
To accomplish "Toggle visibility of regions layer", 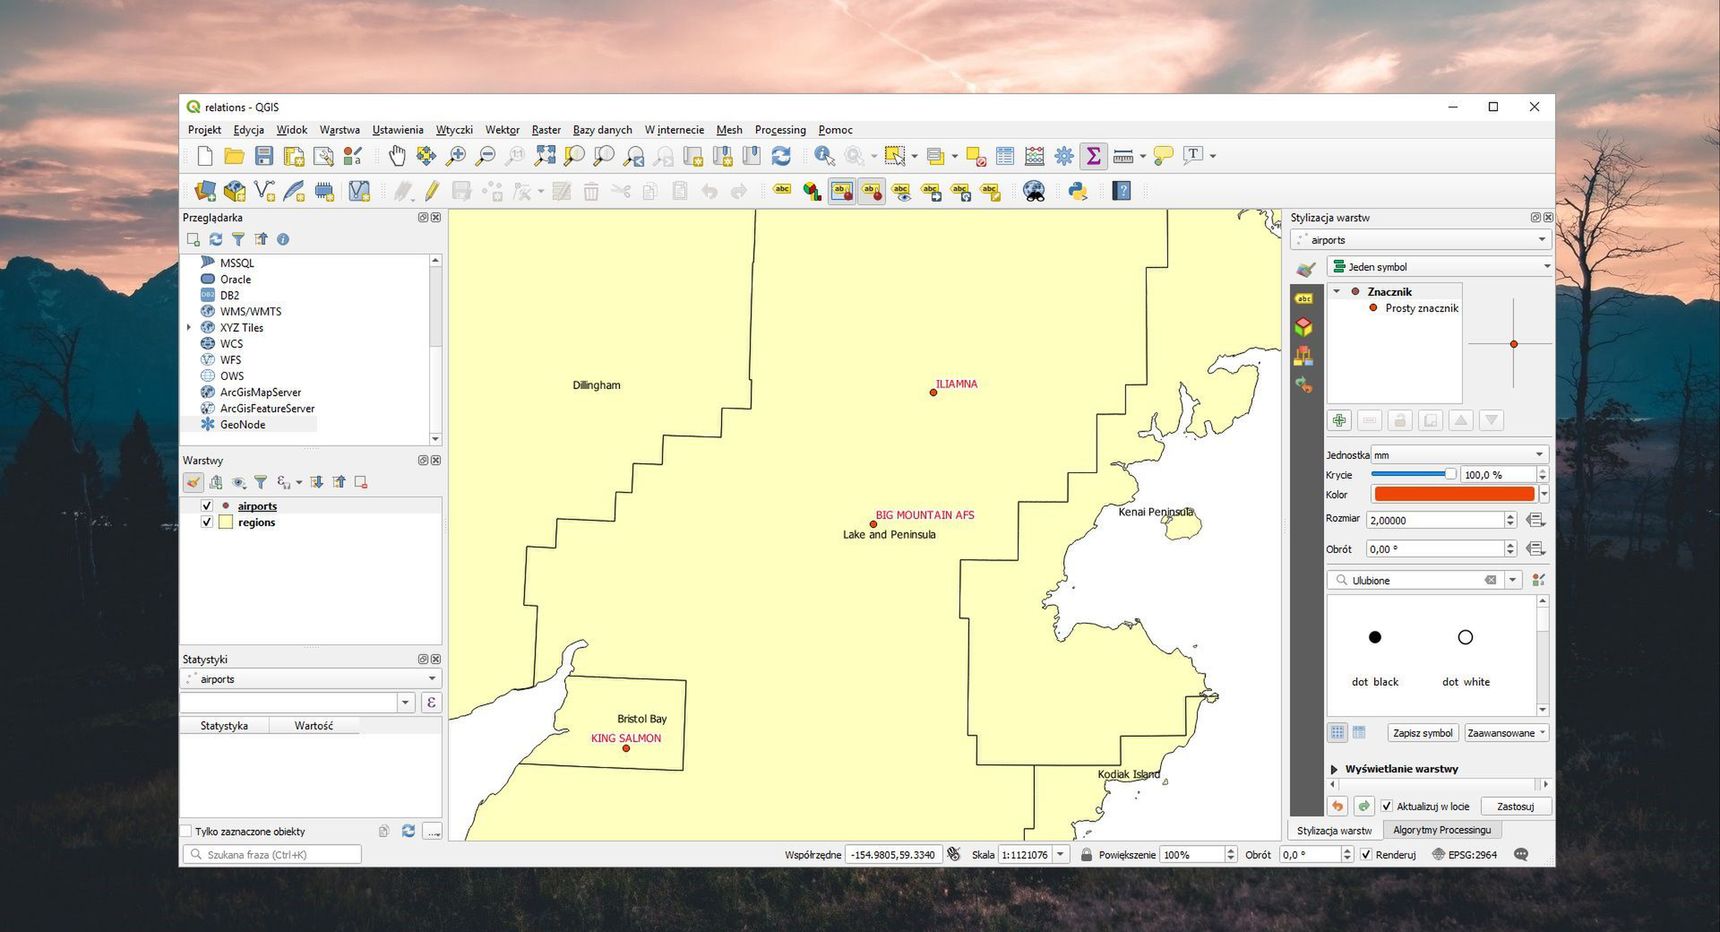I will pyautogui.click(x=207, y=522).
